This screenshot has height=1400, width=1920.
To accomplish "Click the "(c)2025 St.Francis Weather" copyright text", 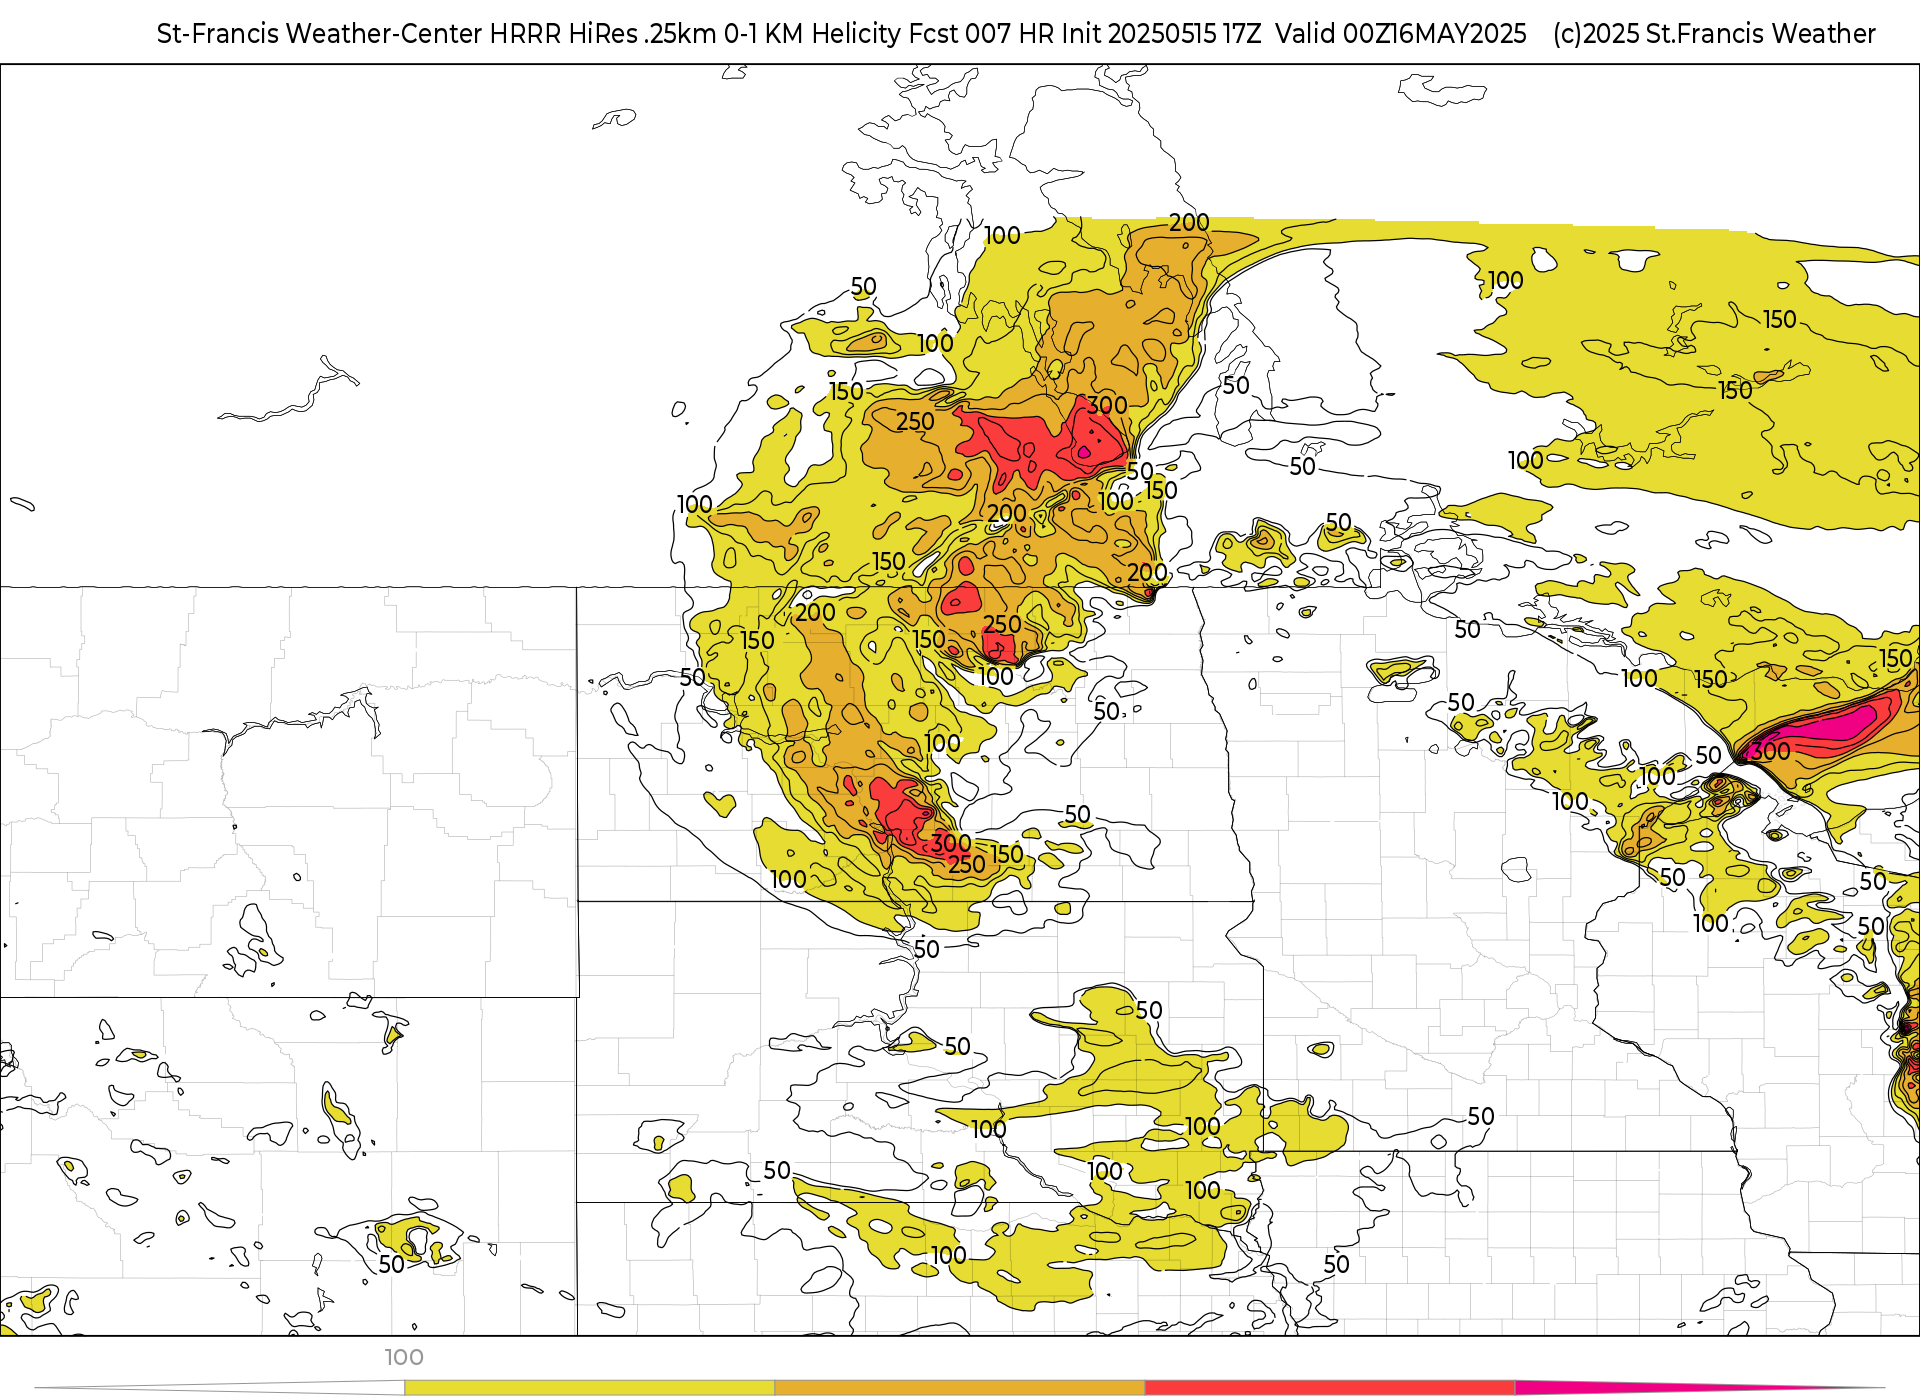I will (1714, 34).
